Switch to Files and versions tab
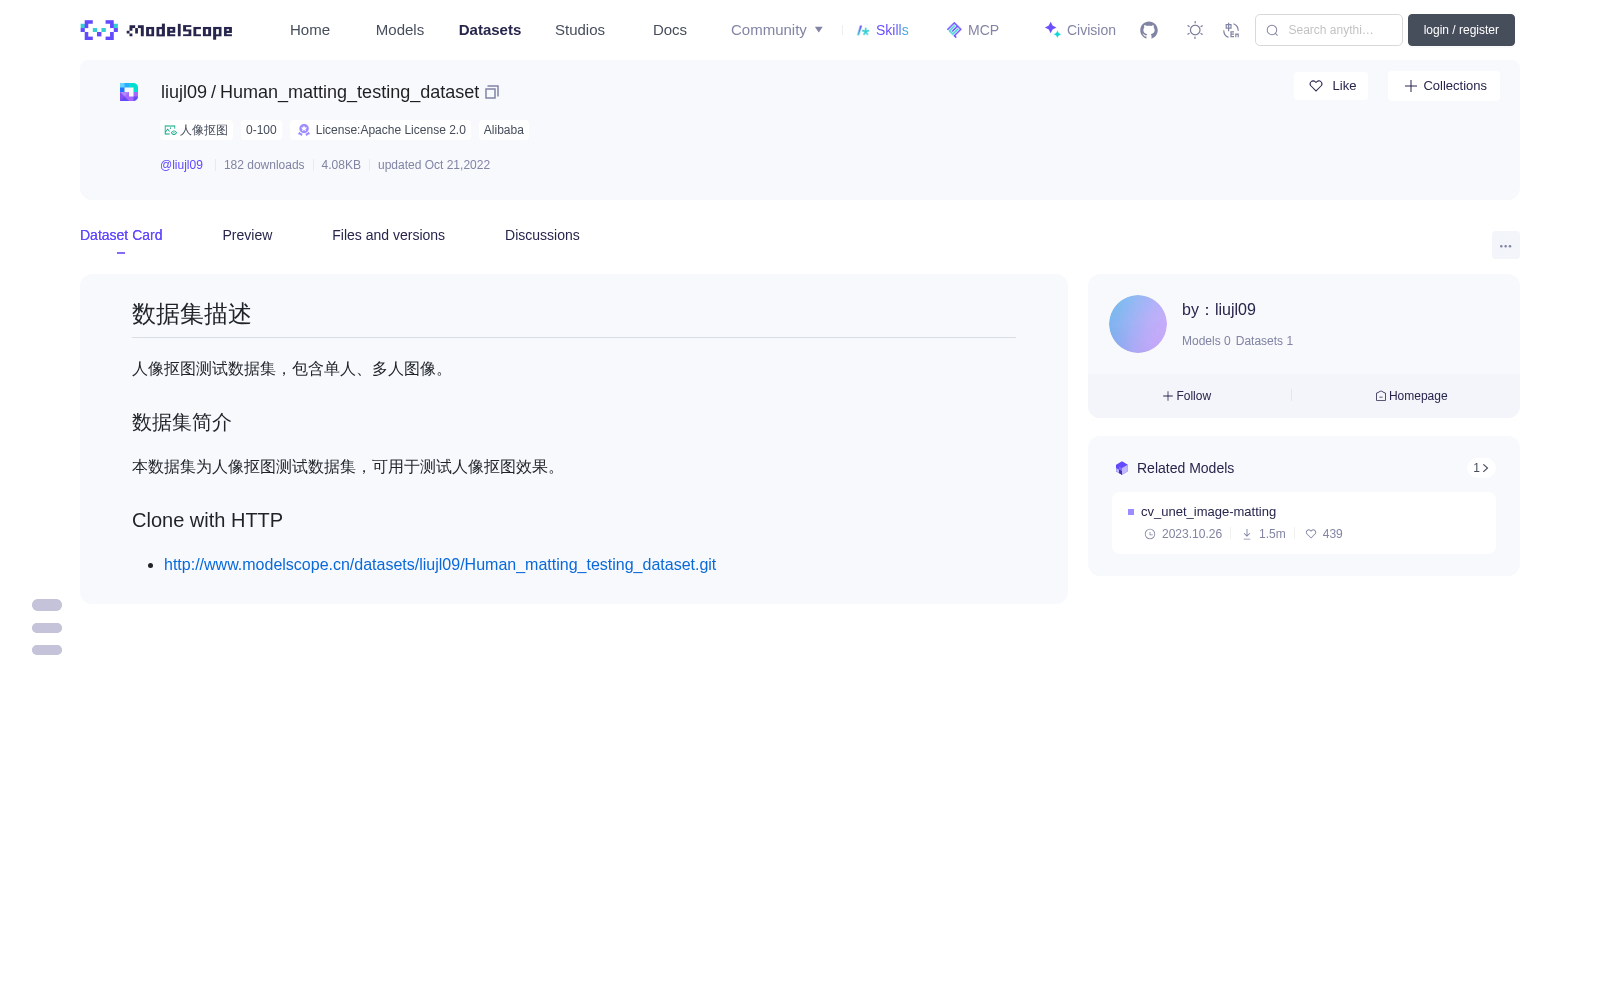Image resolution: width=1600 pixels, height=1000 pixels. (388, 235)
